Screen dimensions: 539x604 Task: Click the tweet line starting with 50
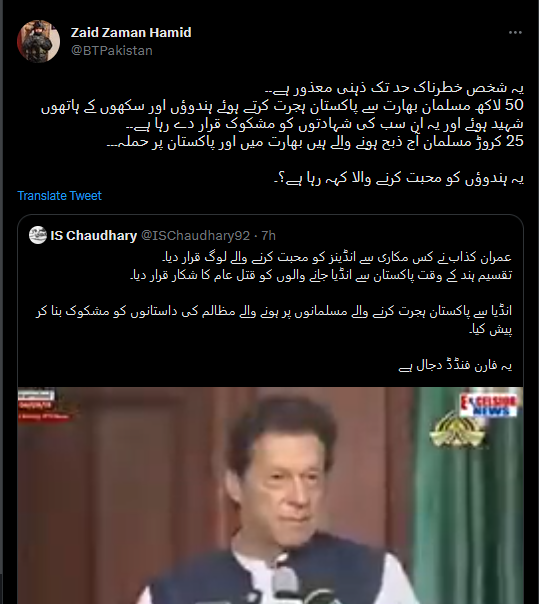tap(282, 106)
